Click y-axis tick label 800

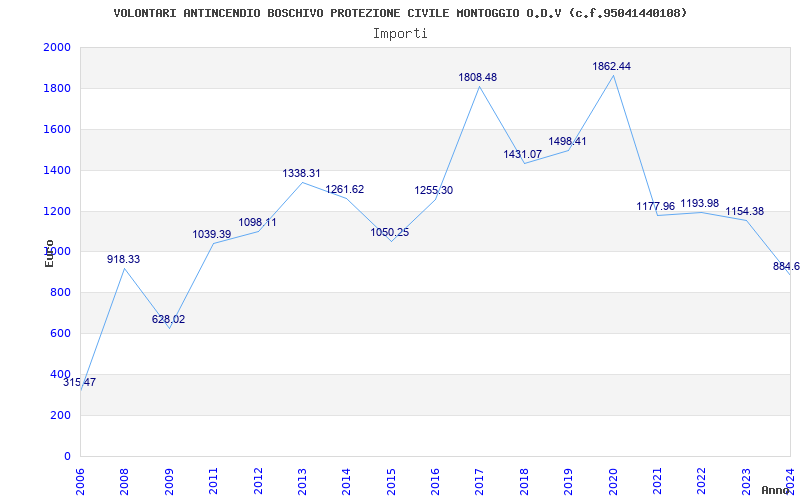pyautogui.click(x=60, y=292)
